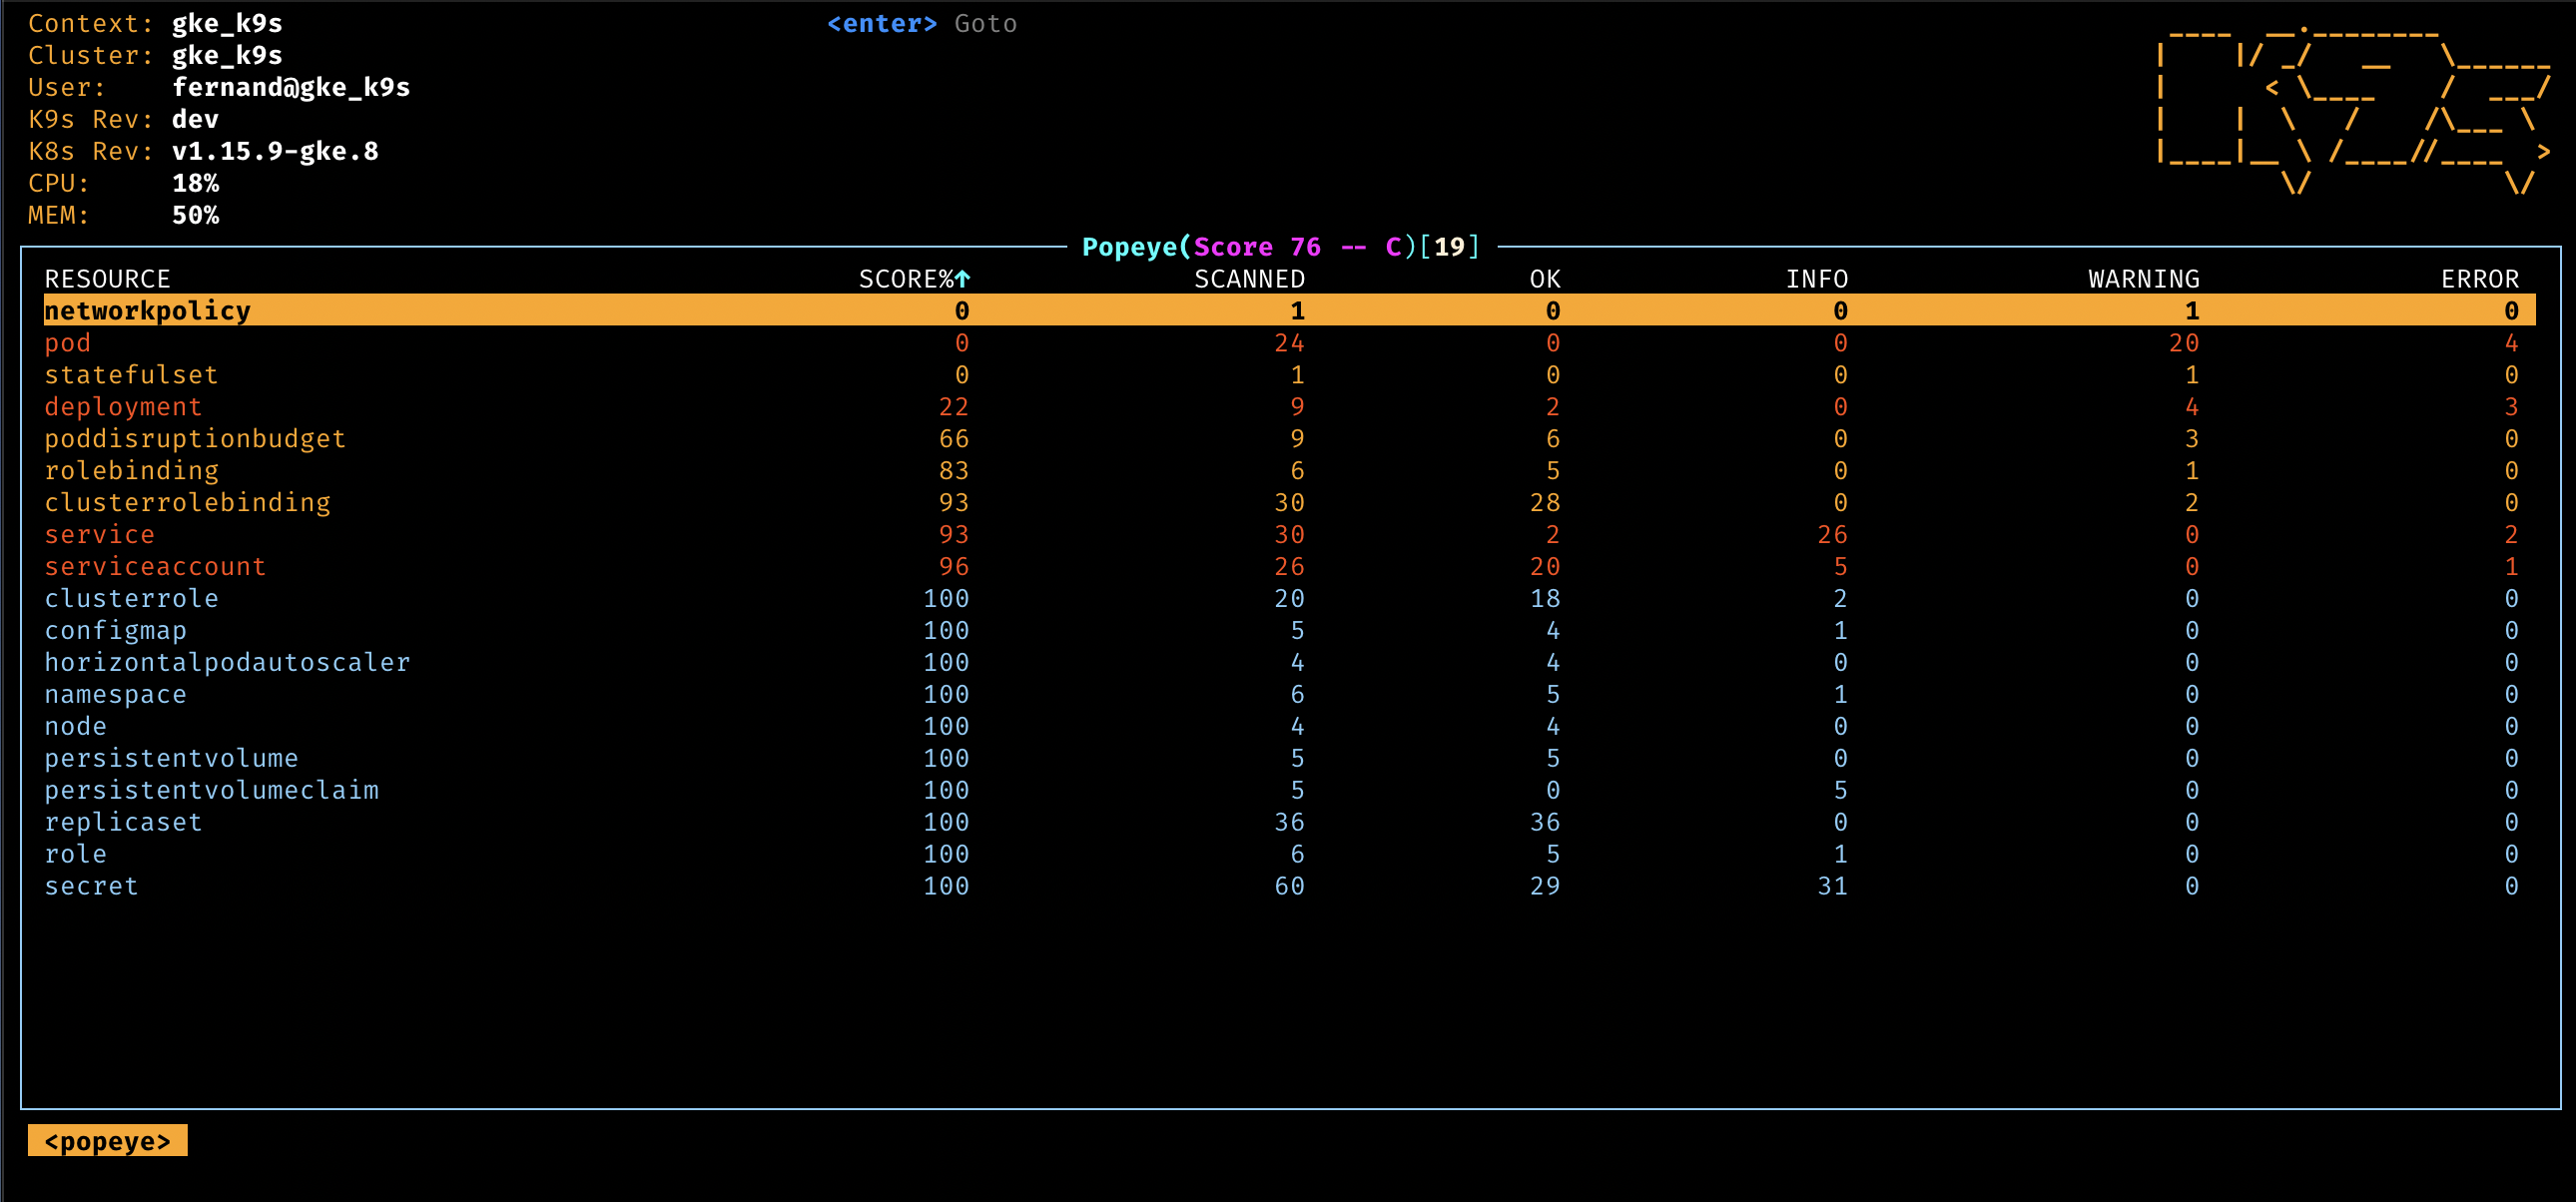This screenshot has width=2576, height=1202.
Task: Select the horizontalpodautoscaler row
Action: click(227, 663)
